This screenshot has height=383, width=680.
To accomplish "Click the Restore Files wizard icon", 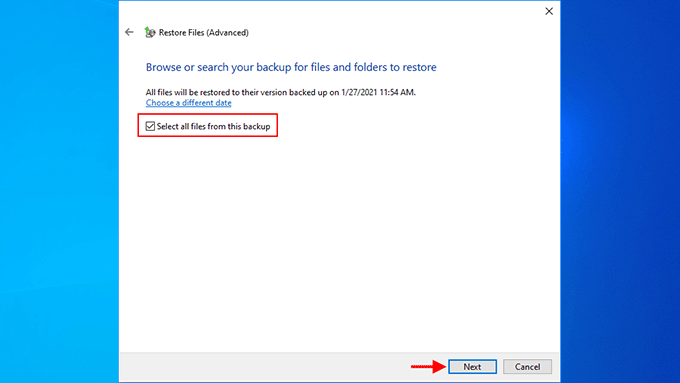I will (x=150, y=32).
